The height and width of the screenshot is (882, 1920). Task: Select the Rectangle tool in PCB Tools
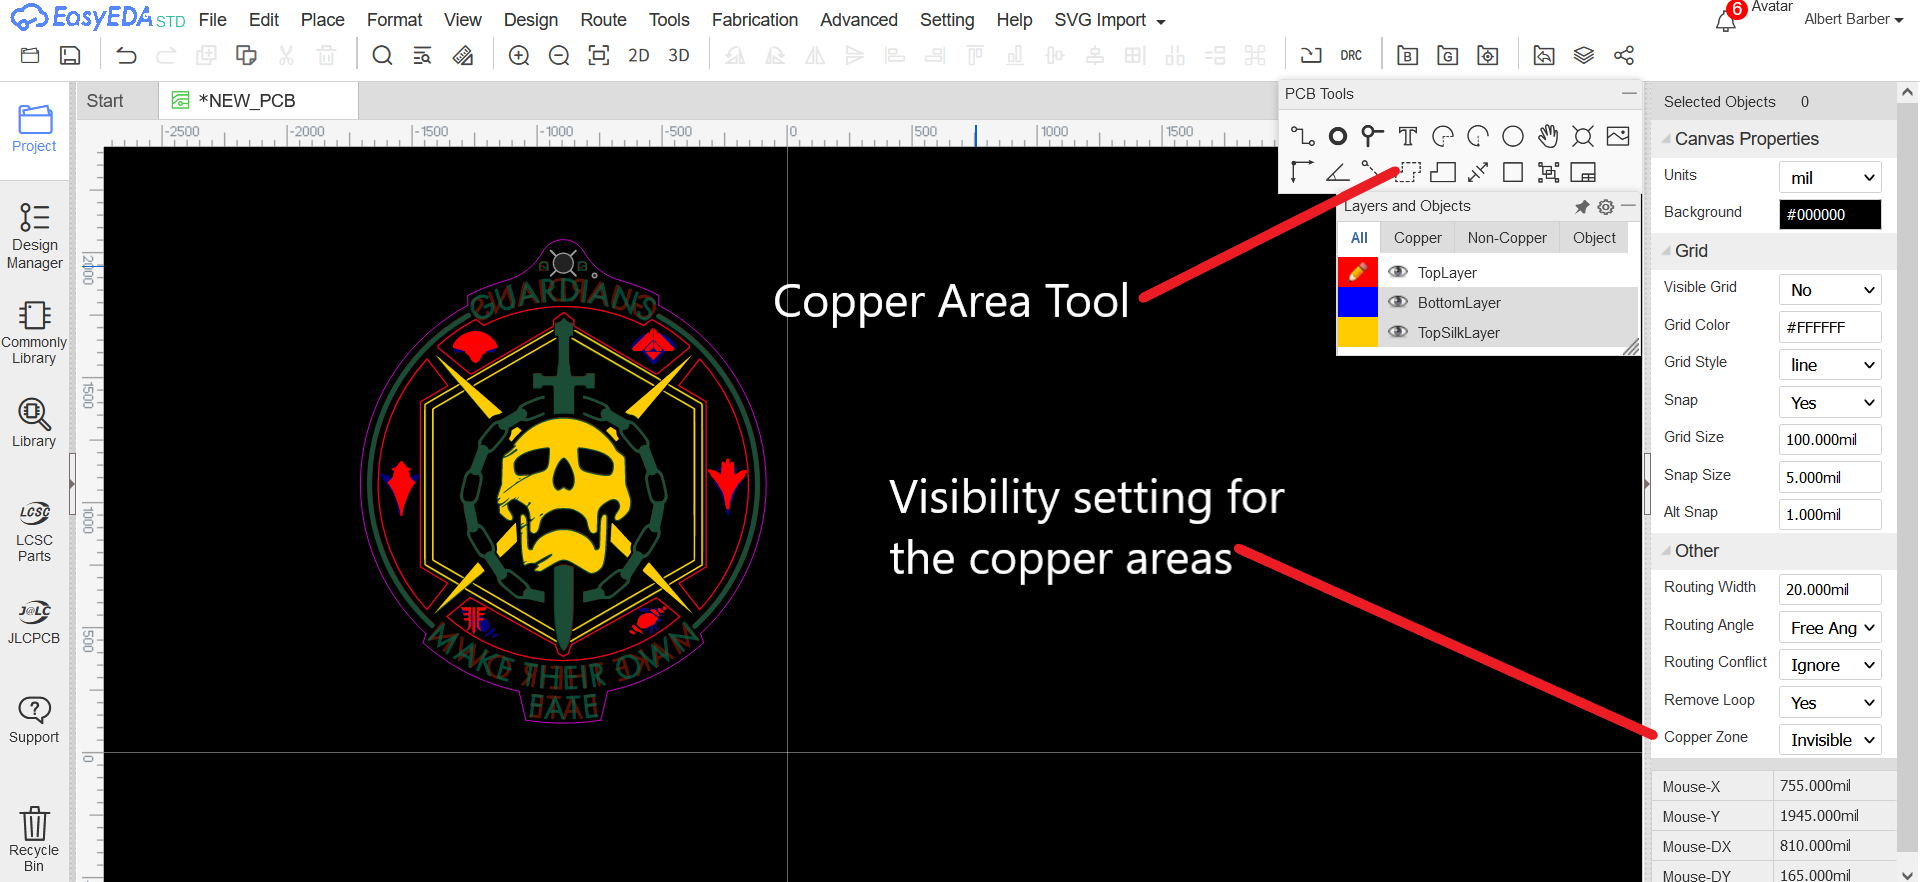[1513, 172]
